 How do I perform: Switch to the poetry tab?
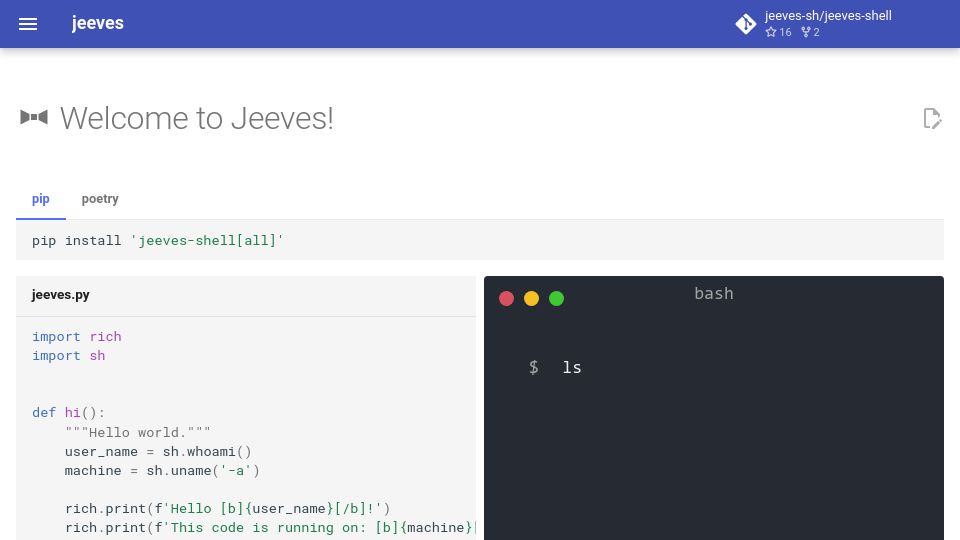(100, 199)
